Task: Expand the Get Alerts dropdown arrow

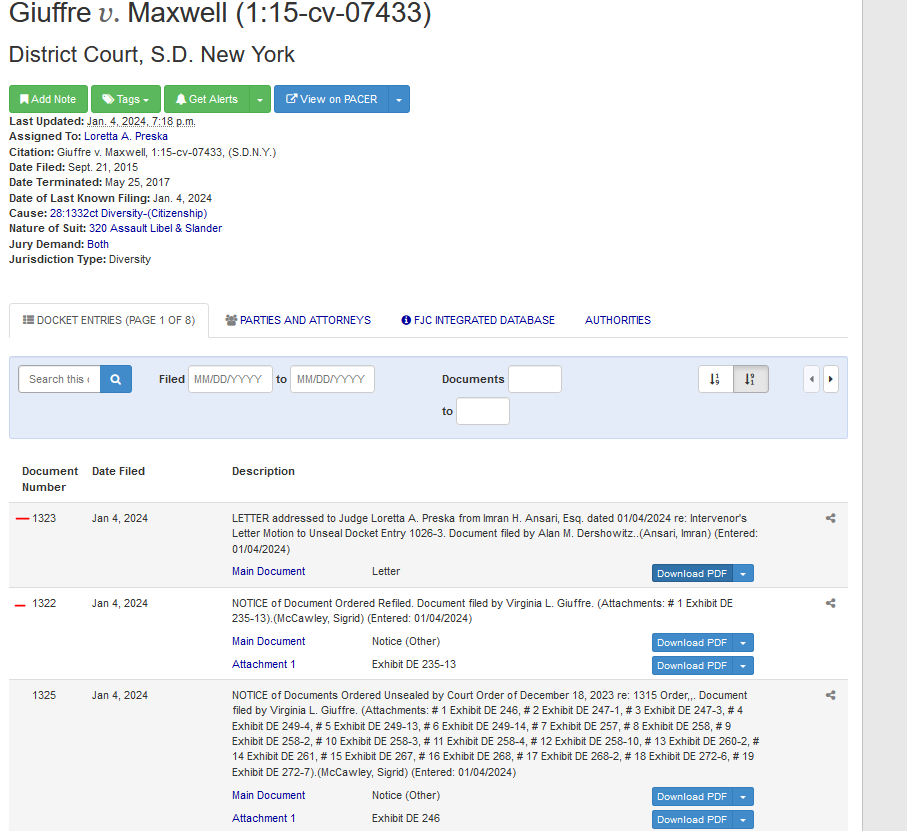Action: point(260,99)
